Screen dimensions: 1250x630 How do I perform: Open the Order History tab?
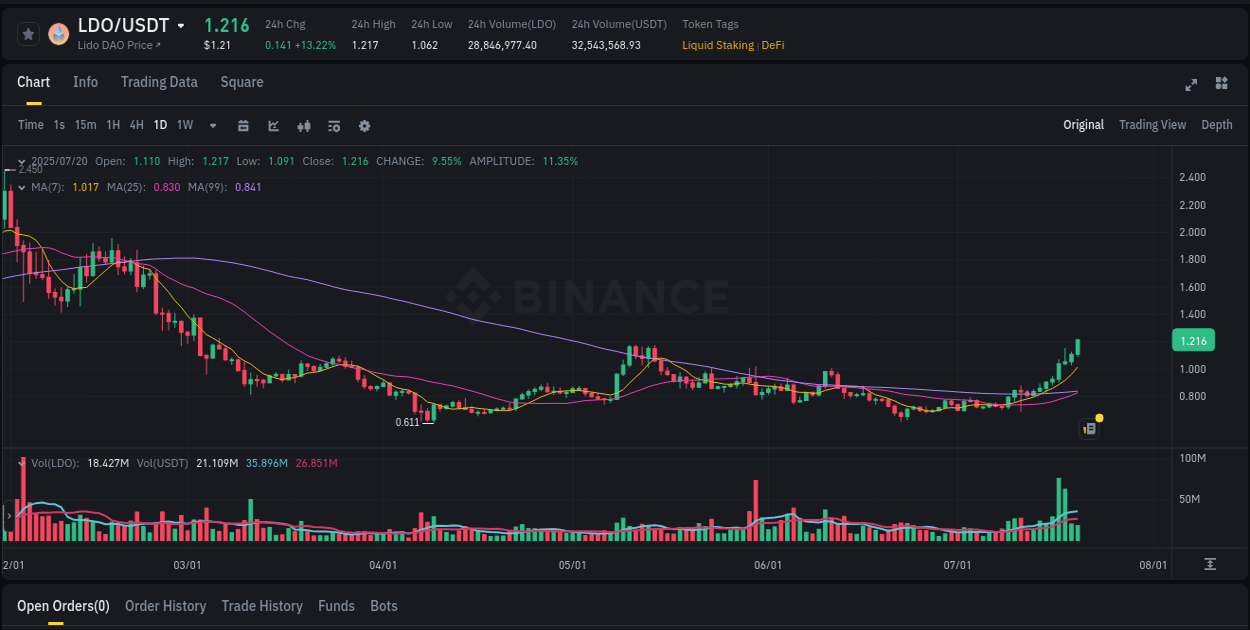coord(166,606)
